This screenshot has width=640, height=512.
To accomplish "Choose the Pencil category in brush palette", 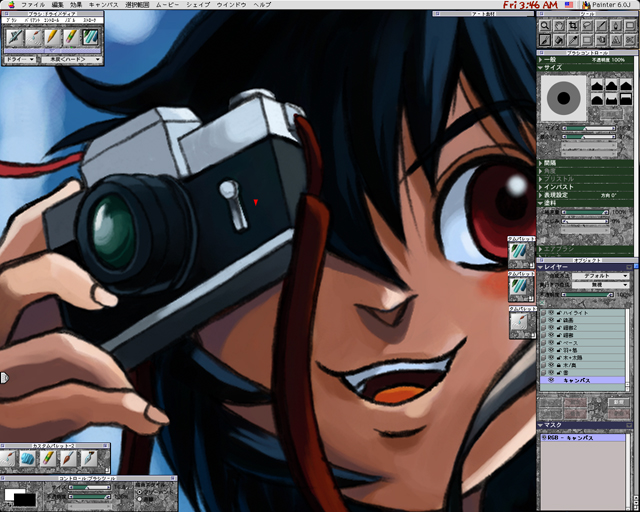I will click(52, 37).
